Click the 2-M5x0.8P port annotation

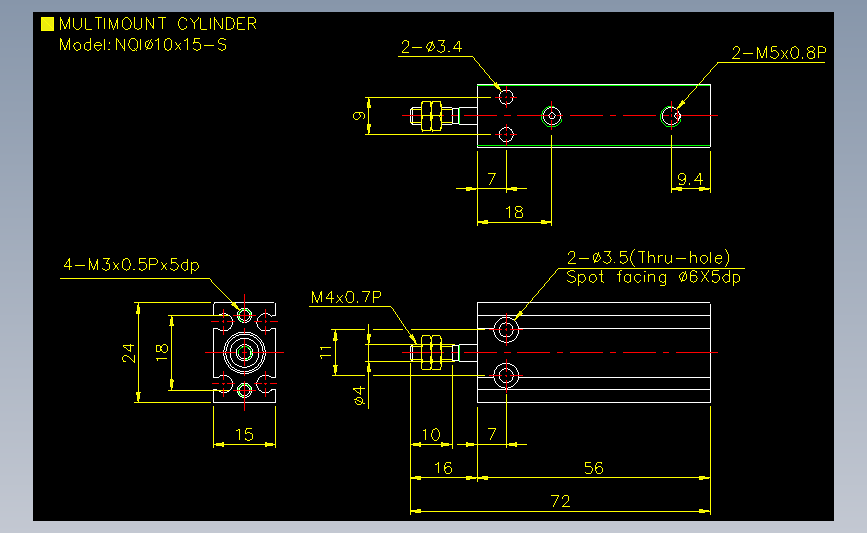click(779, 53)
